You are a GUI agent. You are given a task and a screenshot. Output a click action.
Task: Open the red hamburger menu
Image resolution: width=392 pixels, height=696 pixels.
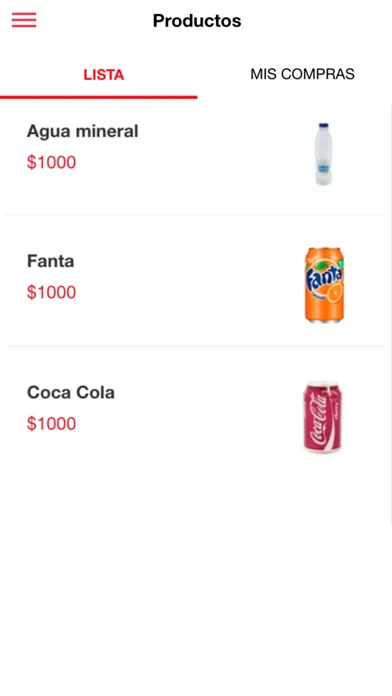click(x=24, y=20)
